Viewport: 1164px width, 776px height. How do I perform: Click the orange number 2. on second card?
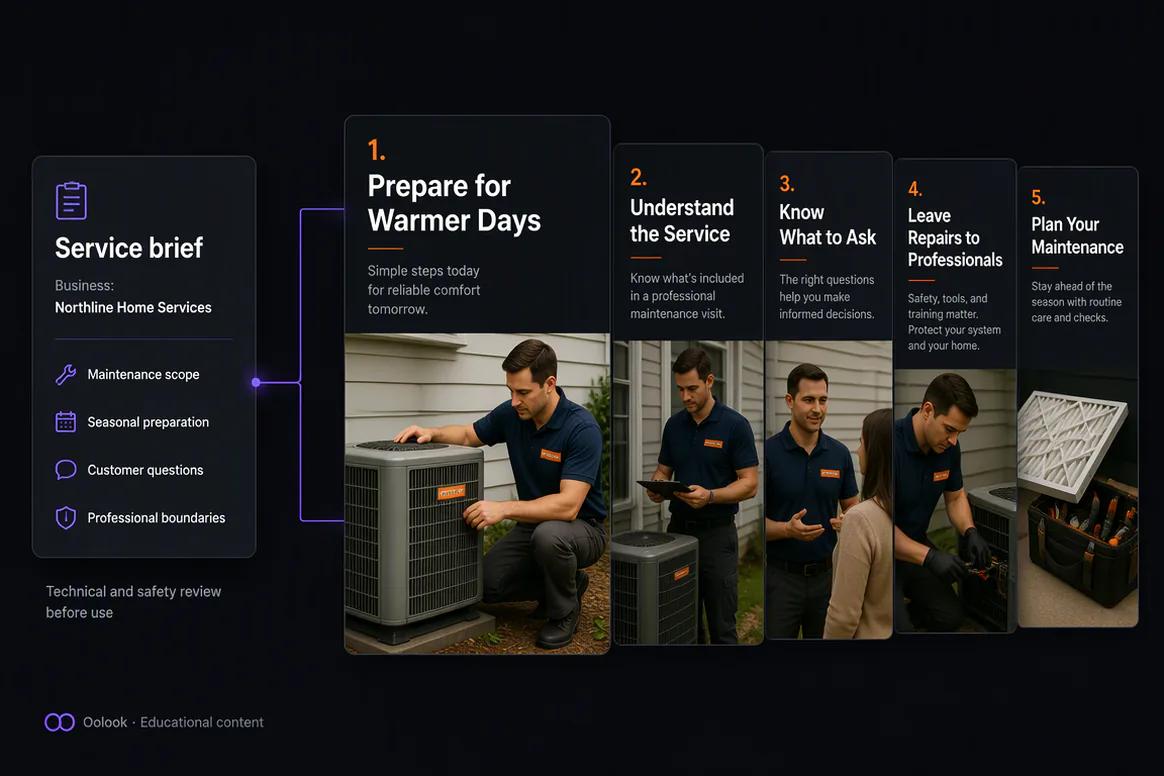638,177
